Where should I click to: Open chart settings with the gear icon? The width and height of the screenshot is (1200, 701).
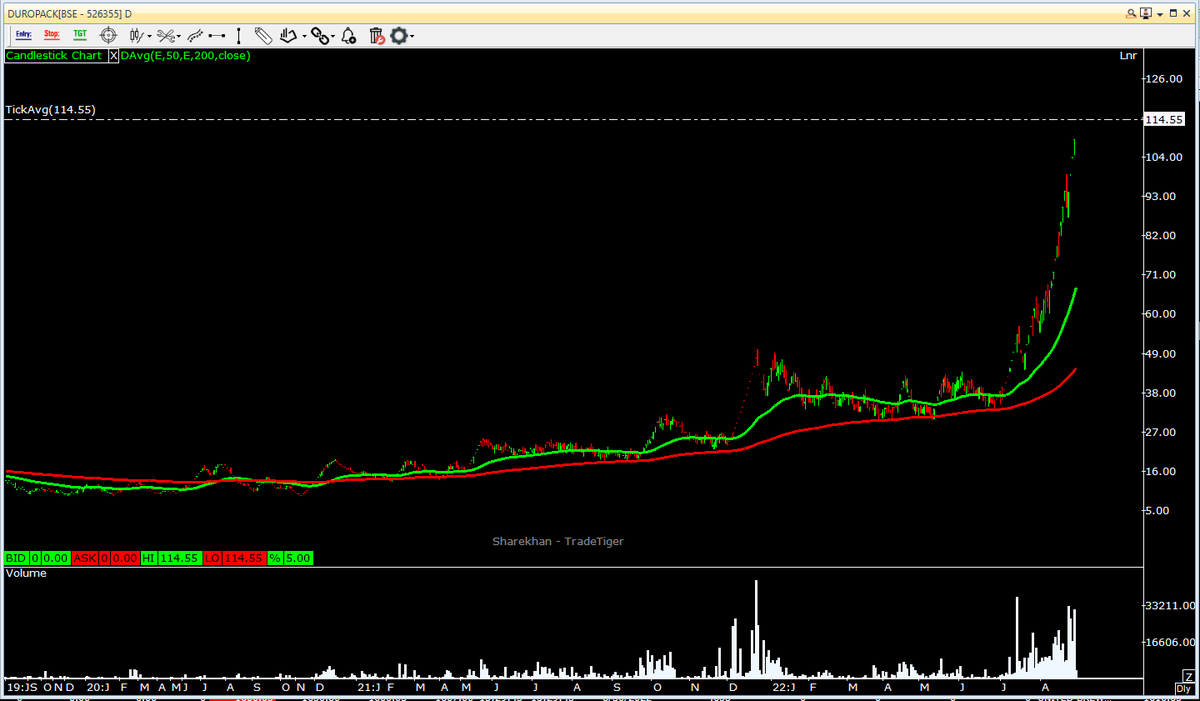coord(399,35)
